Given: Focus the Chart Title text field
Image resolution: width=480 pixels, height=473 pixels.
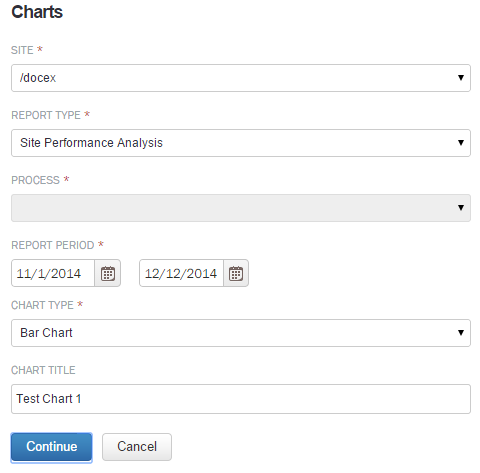Looking at the screenshot, I should tap(241, 399).
